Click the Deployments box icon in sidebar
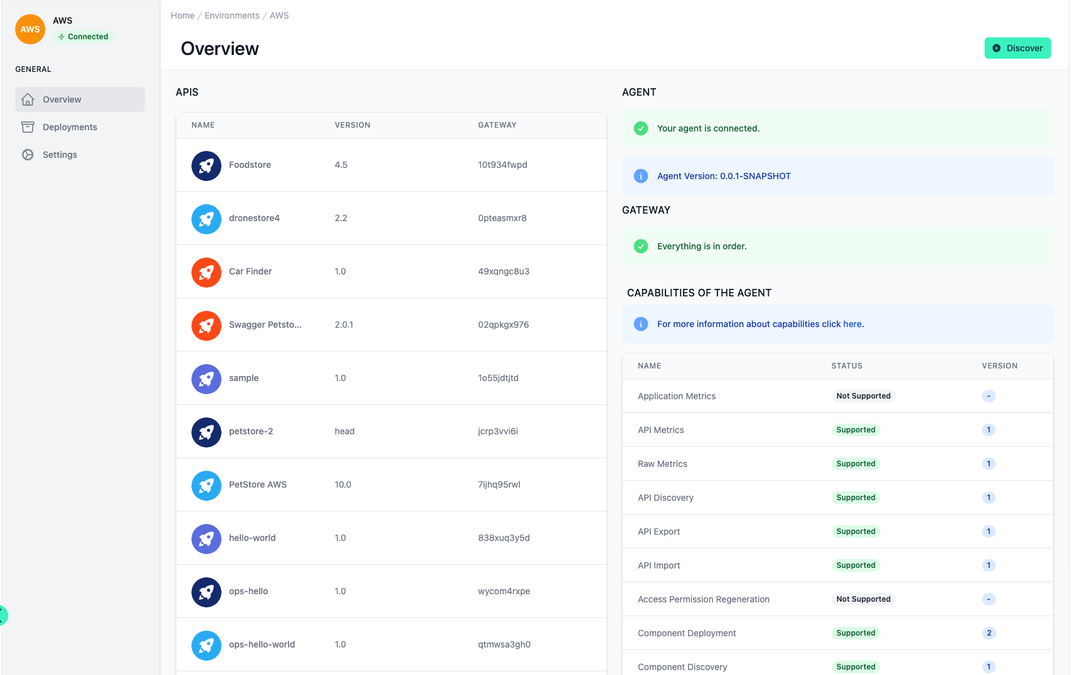This screenshot has height=675, width=1071. (x=29, y=127)
